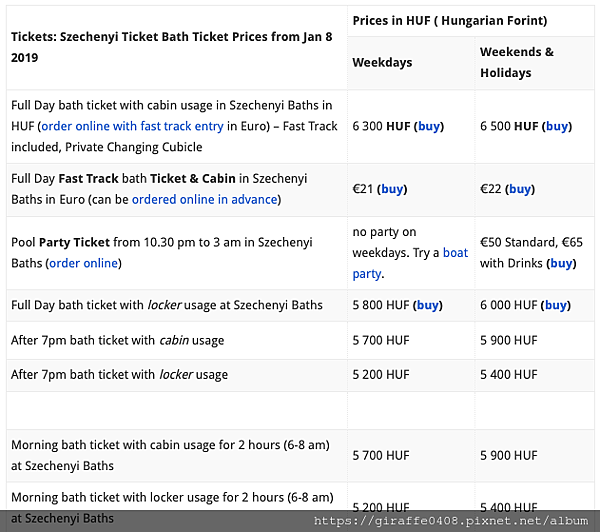
Task: Click the Szechenyi ticket prices table title
Action: click(171, 47)
